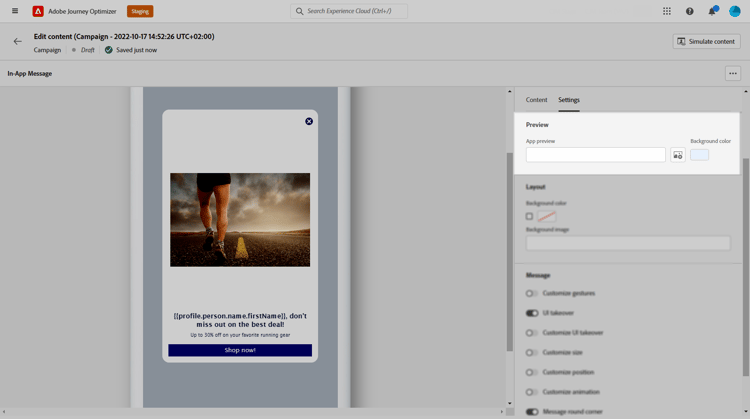Viewport: 750px width, 419px height.
Task: Open the user profile avatar
Action: pyautogui.click(x=735, y=11)
